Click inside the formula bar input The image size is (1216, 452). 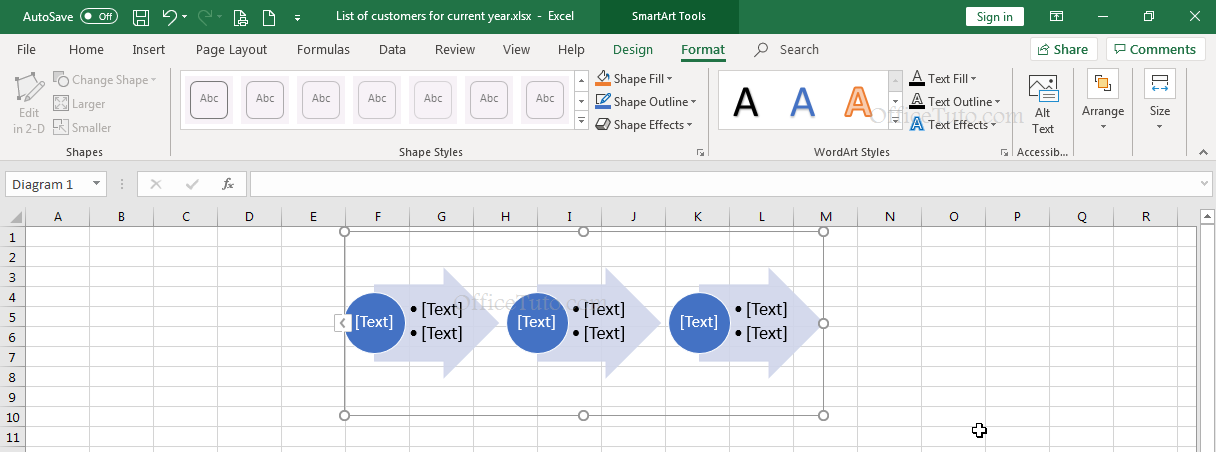[722, 184]
